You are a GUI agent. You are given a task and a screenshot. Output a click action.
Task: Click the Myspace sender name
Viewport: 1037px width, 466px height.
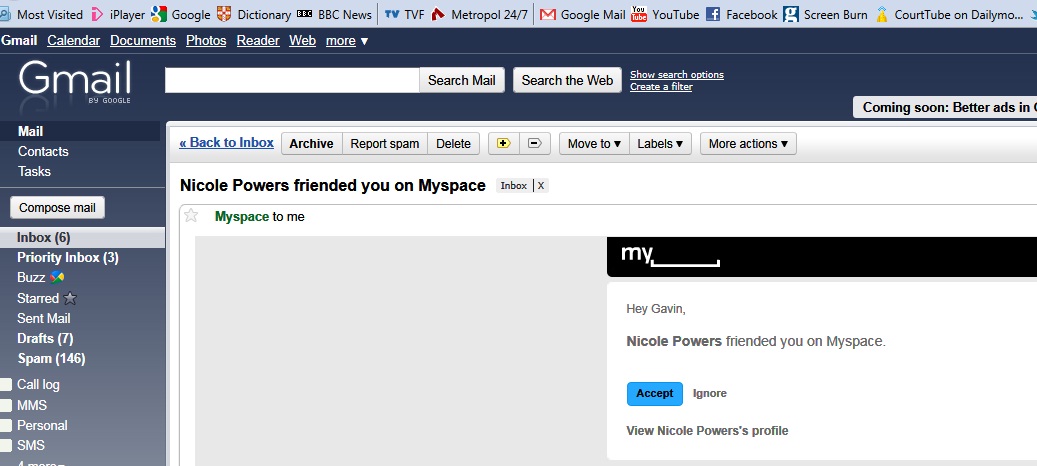(242, 216)
